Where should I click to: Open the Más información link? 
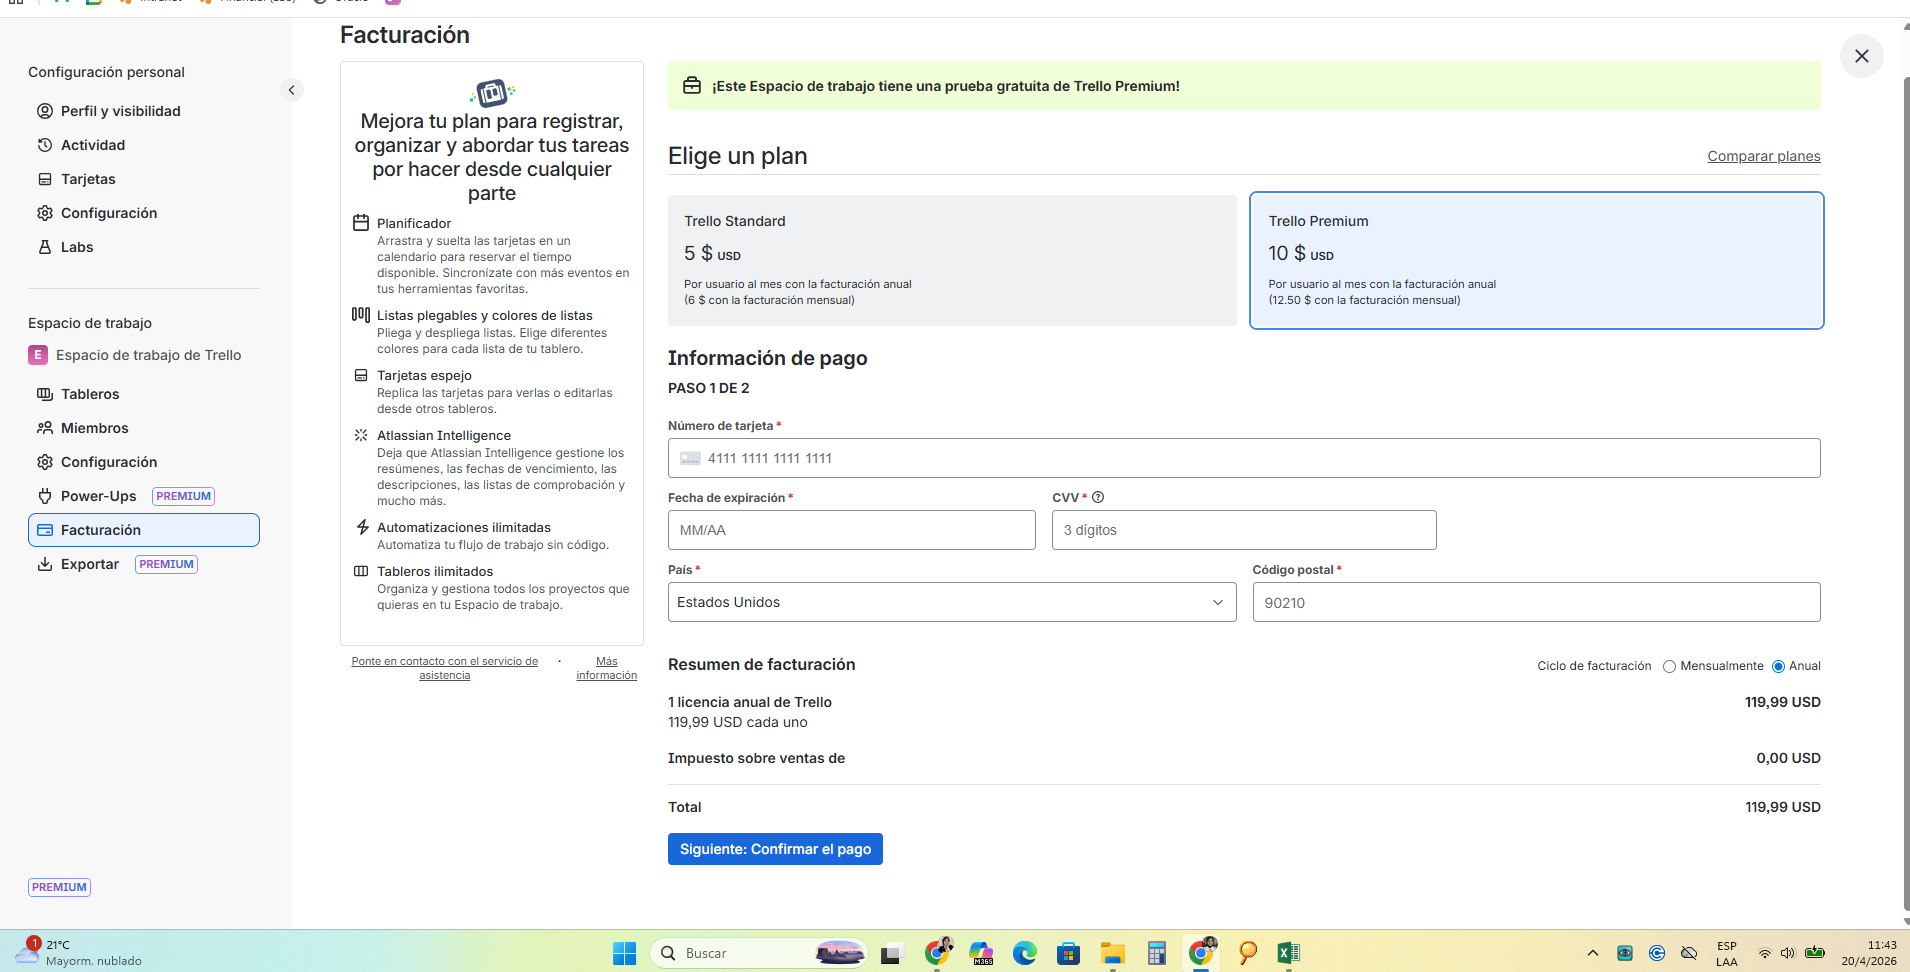[607, 668]
